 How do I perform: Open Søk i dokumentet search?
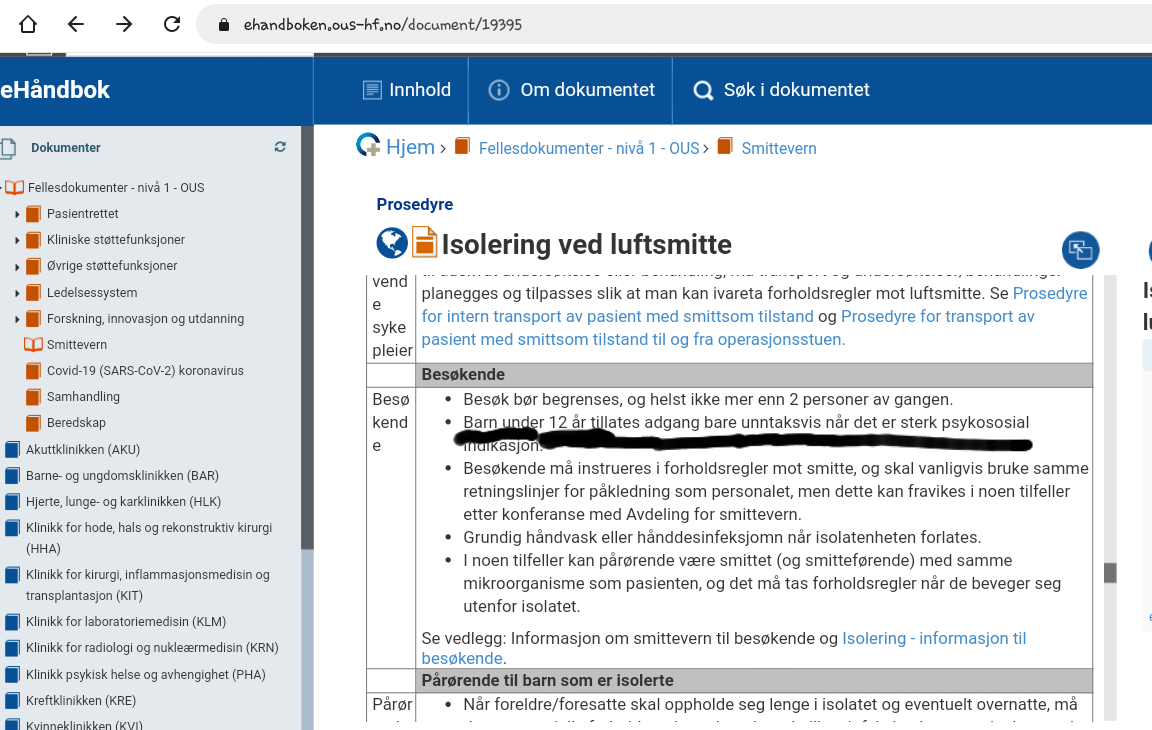[x=782, y=90]
